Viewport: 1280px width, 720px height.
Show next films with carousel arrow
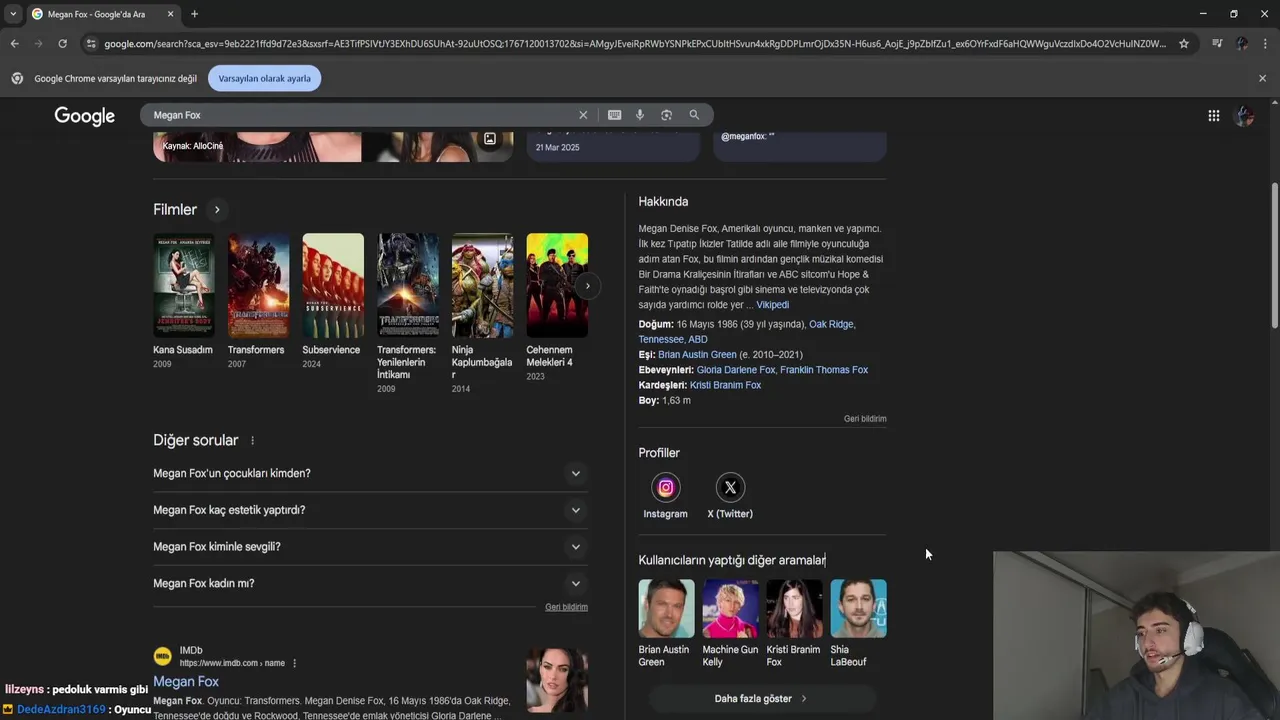(x=587, y=286)
